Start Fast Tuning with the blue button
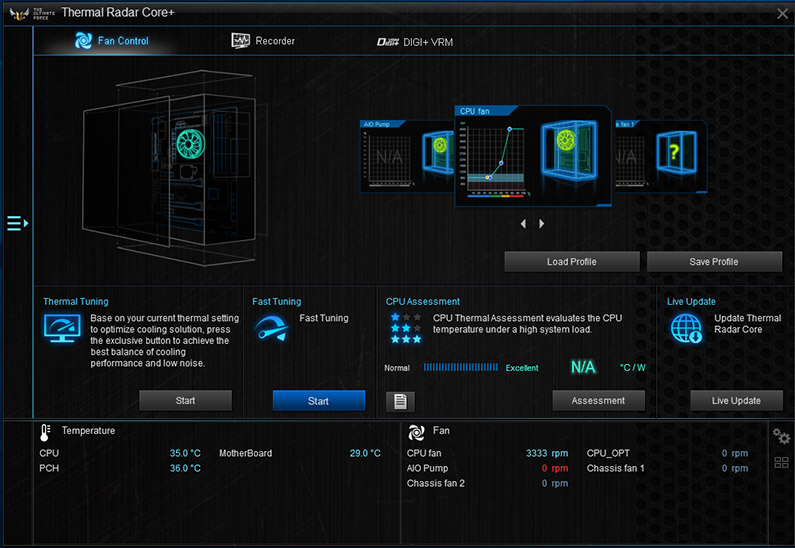Screen dimensions: 795x548 [318, 401]
